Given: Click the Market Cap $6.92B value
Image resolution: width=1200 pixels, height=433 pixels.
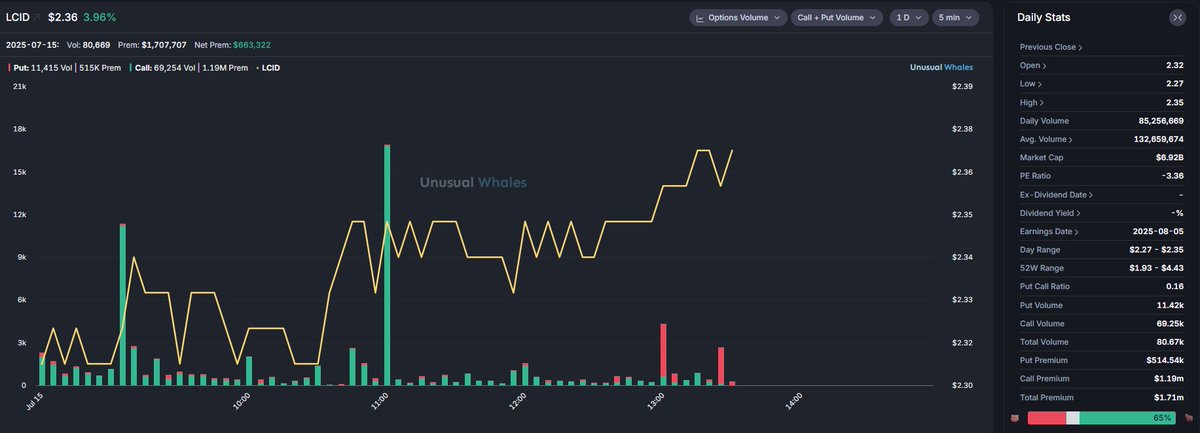Looking at the screenshot, I should (1170, 157).
